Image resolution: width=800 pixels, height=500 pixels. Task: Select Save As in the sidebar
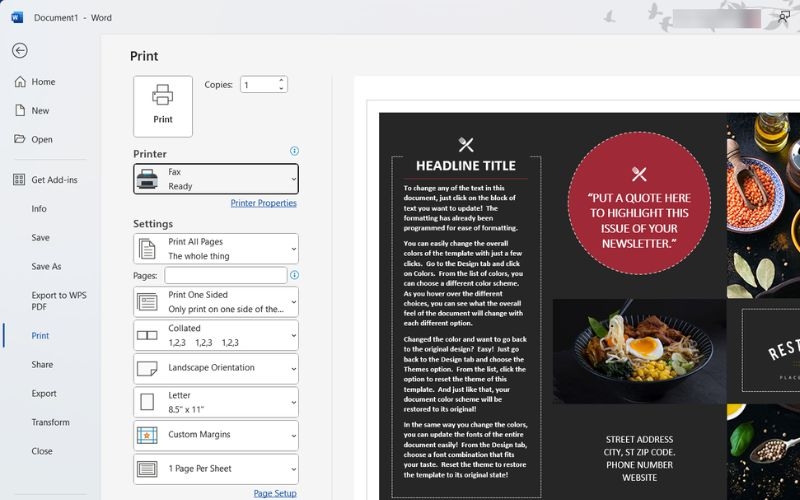click(x=46, y=266)
